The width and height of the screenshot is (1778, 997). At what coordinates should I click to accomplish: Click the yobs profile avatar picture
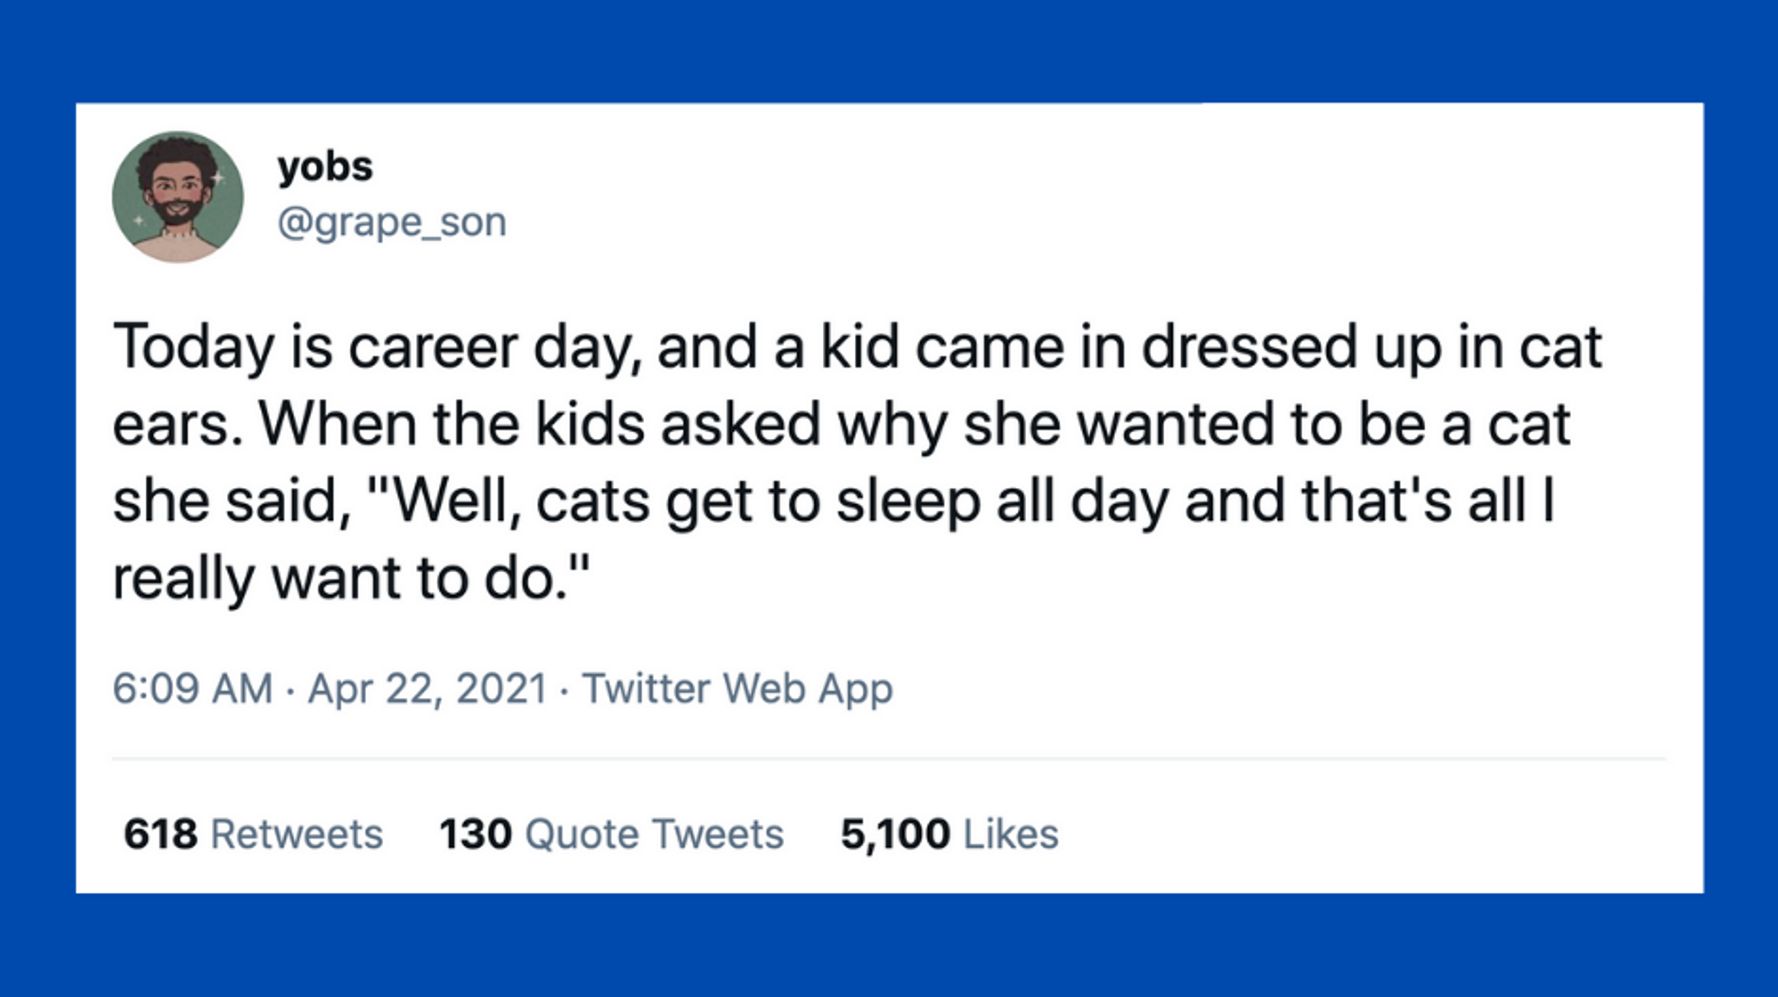coord(178,197)
